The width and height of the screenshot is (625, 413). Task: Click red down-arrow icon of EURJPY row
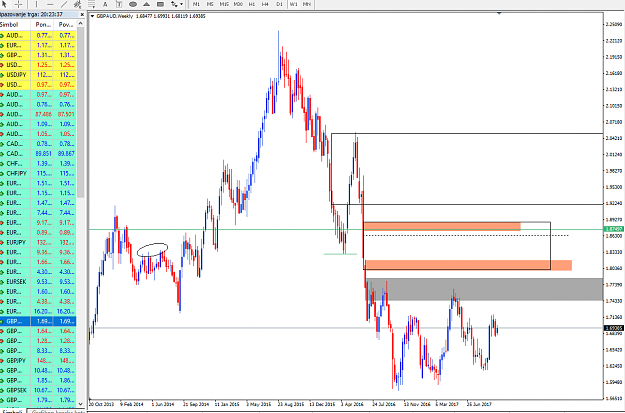[x=2, y=242]
